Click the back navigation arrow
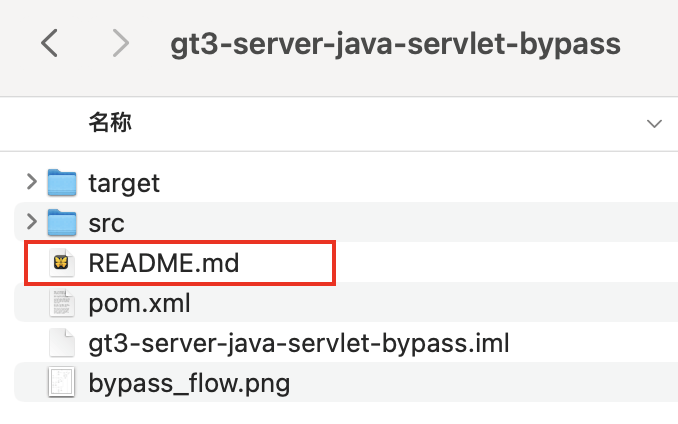678x424 pixels. [50, 43]
